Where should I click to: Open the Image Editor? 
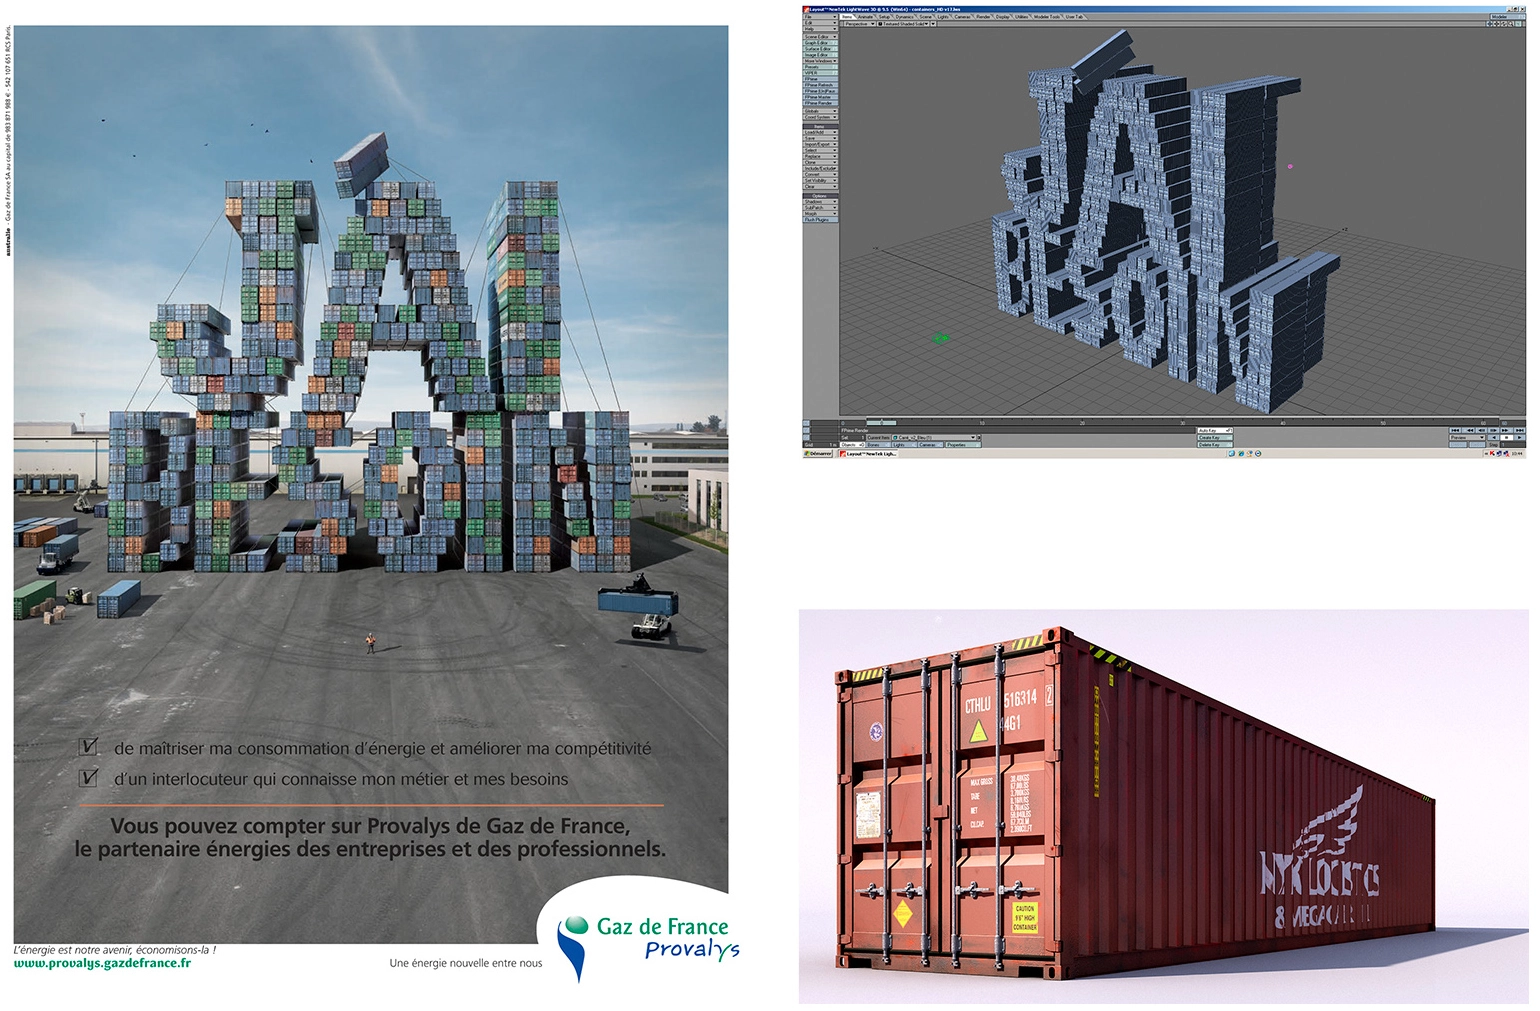[820, 55]
